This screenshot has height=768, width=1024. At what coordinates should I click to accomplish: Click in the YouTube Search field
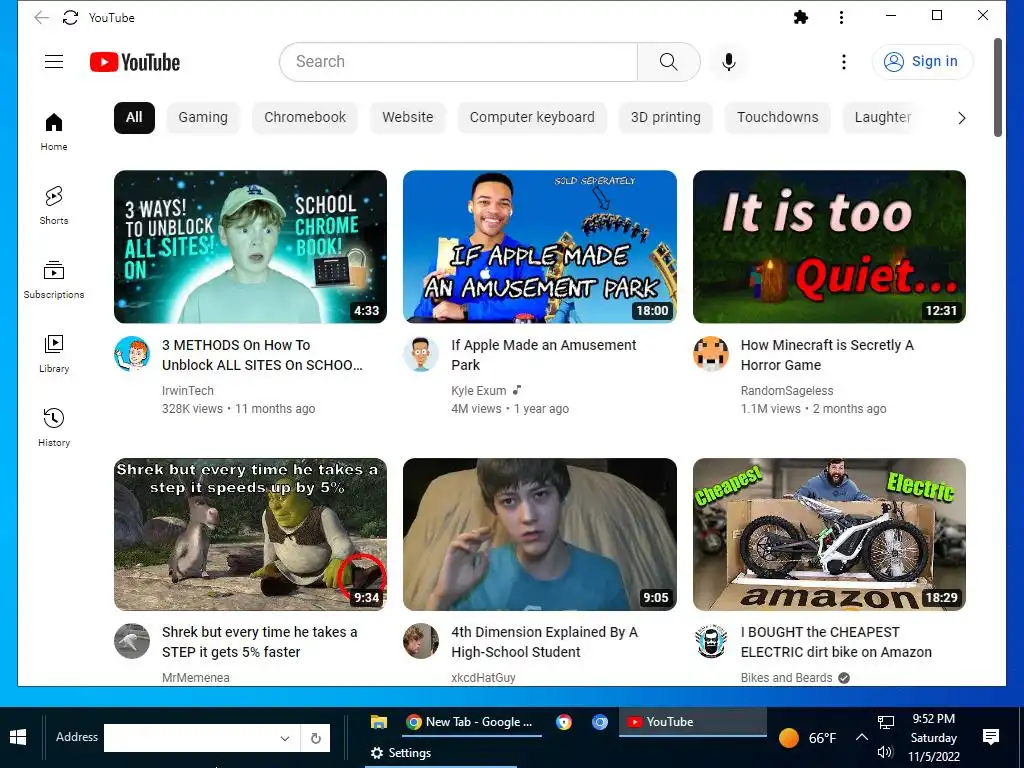click(458, 61)
